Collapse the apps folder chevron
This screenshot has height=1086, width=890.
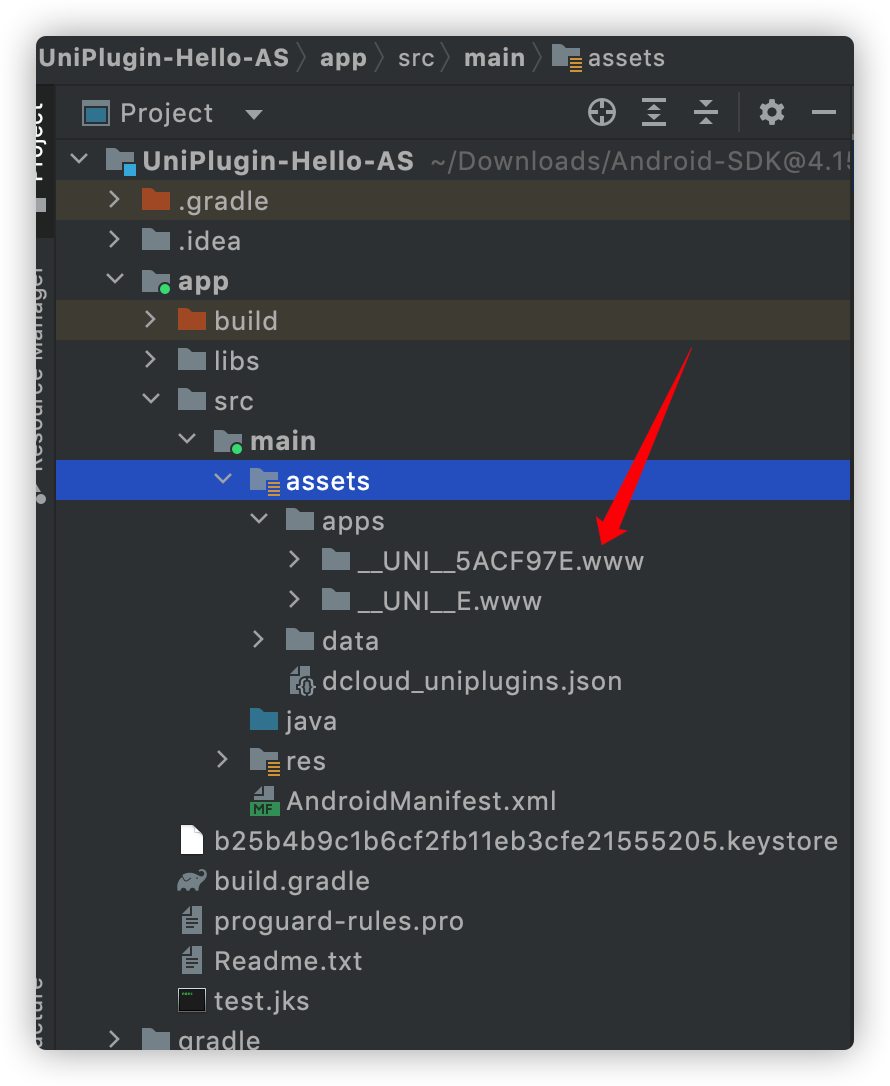[x=259, y=519]
